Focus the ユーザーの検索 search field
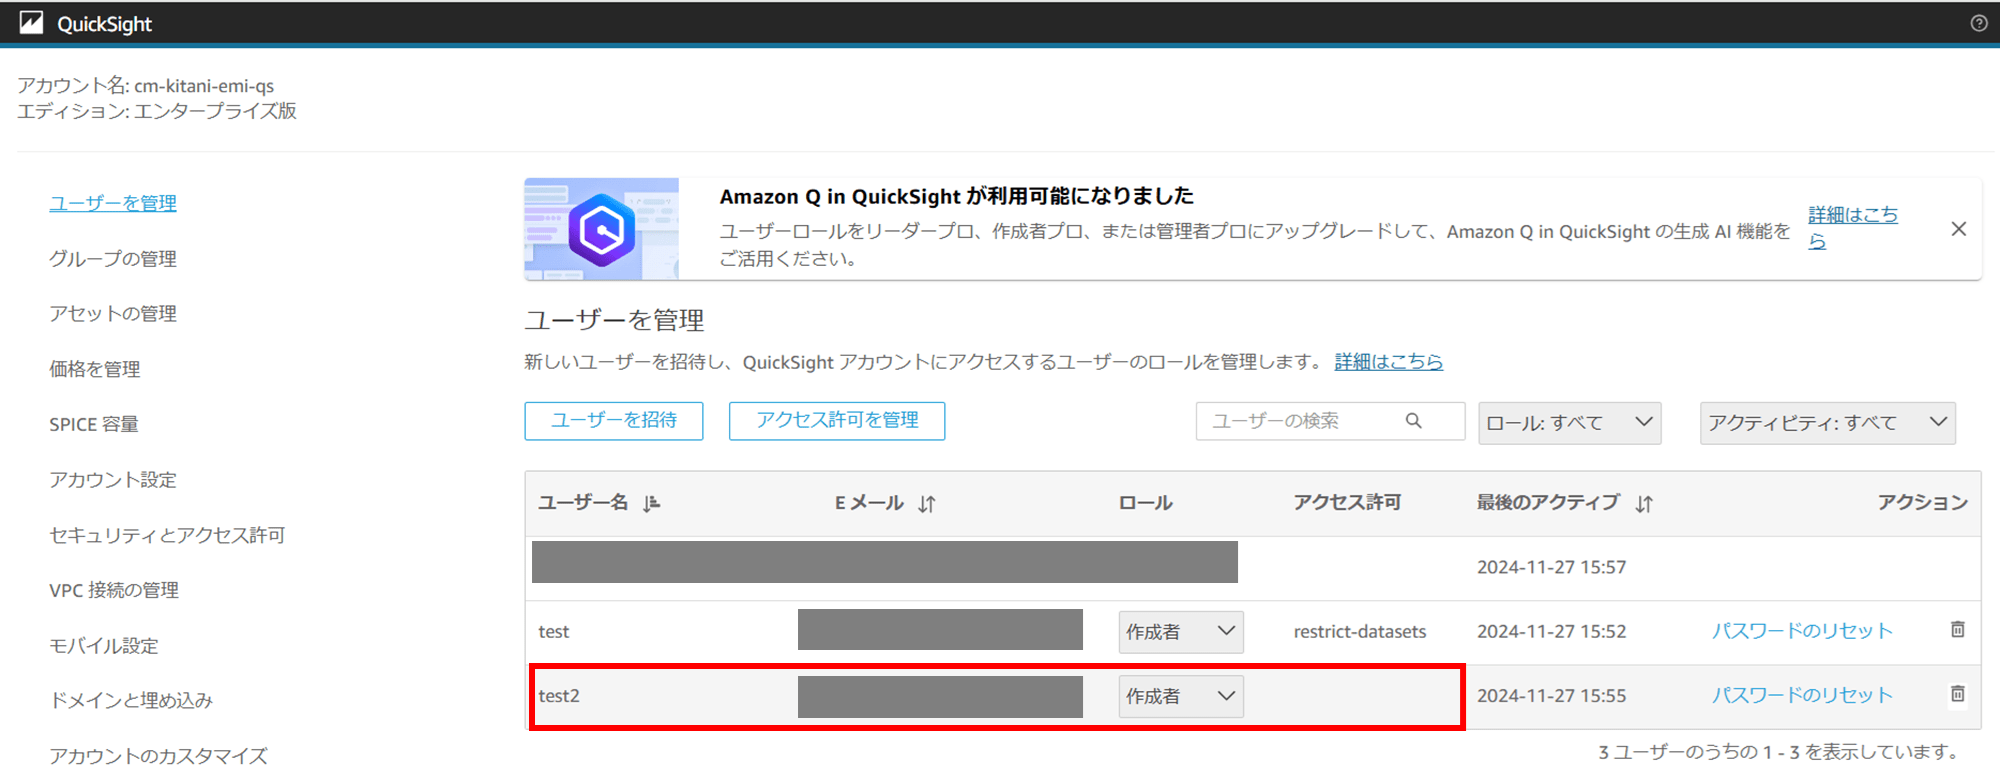 coord(1331,421)
